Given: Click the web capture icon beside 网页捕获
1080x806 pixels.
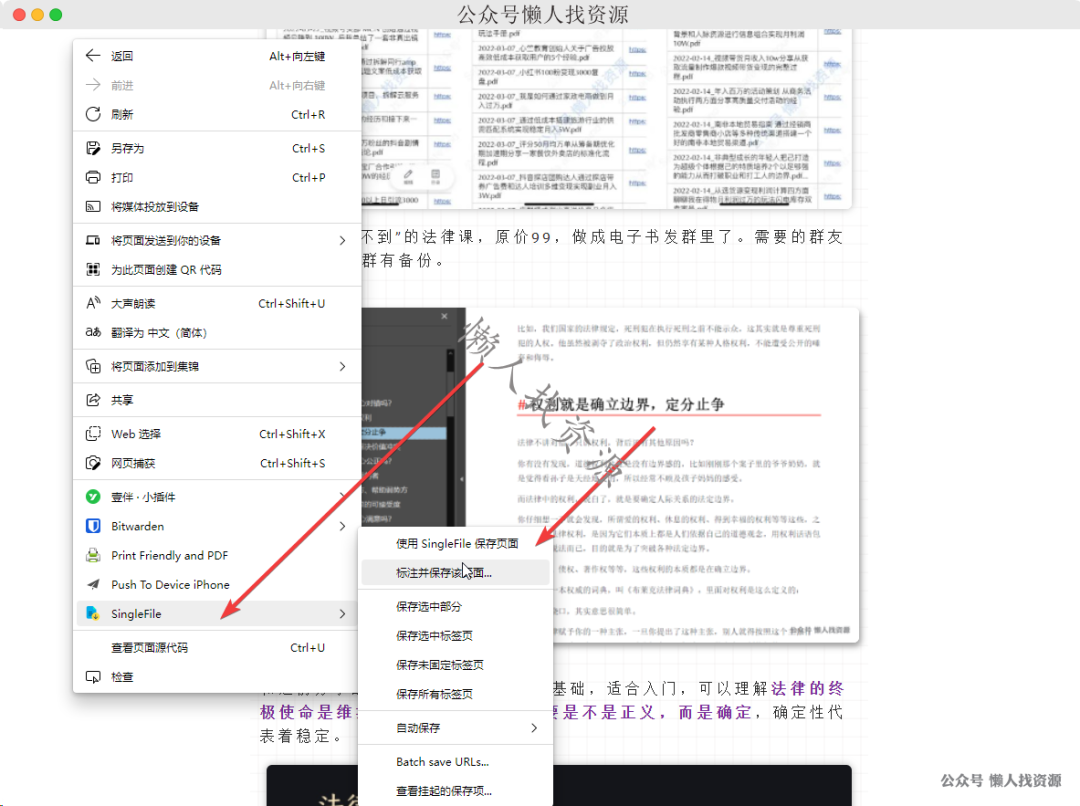Looking at the screenshot, I should [93, 463].
